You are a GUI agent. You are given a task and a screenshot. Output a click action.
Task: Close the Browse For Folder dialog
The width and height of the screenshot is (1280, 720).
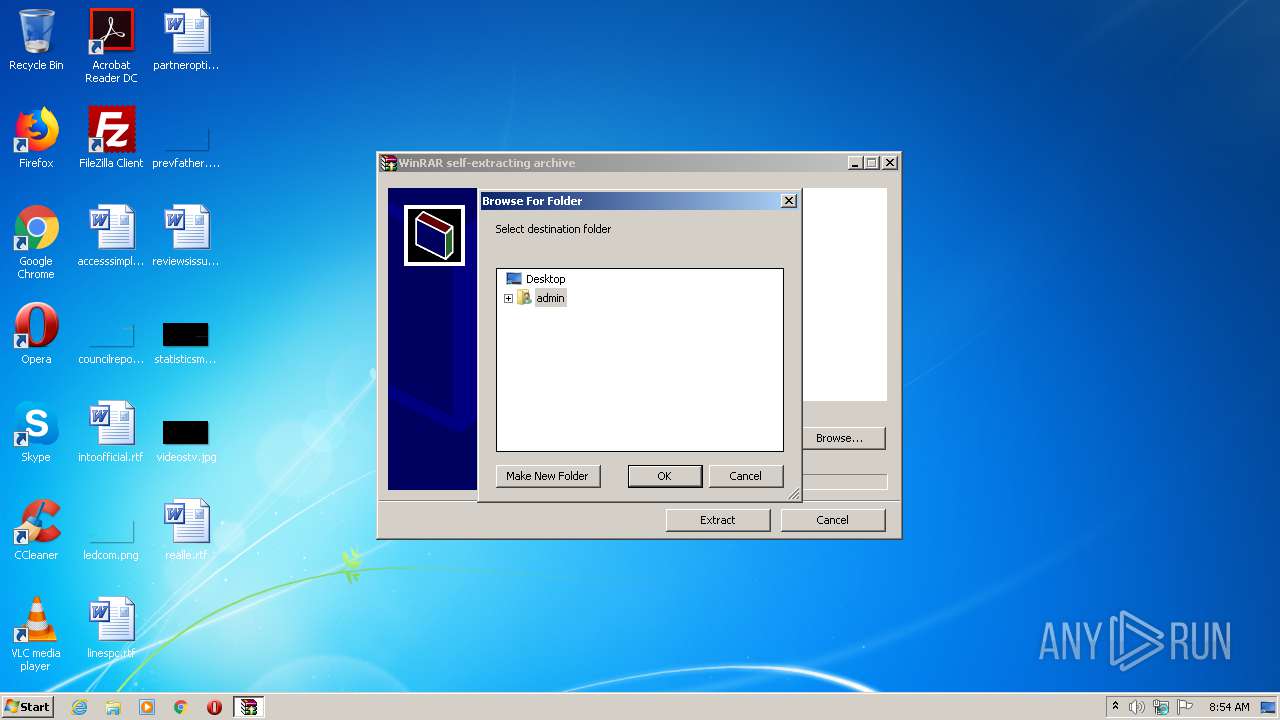coord(788,201)
